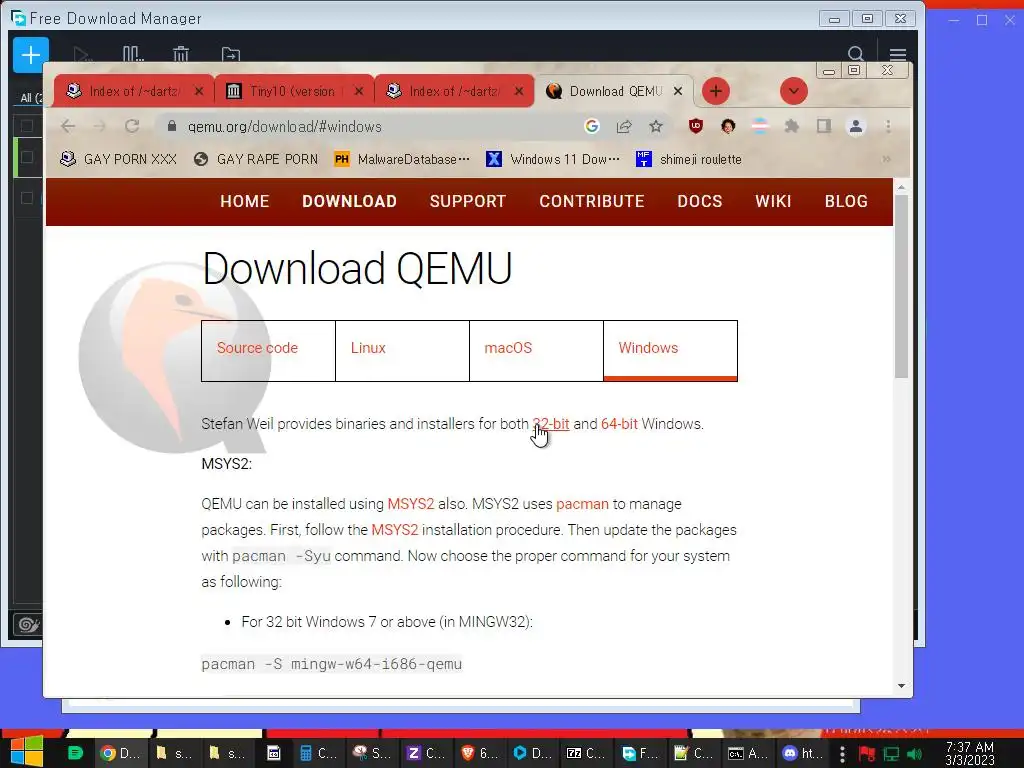Open the MSYS2 link before 'also'
Viewport: 1024px width, 768px height.
click(411, 504)
